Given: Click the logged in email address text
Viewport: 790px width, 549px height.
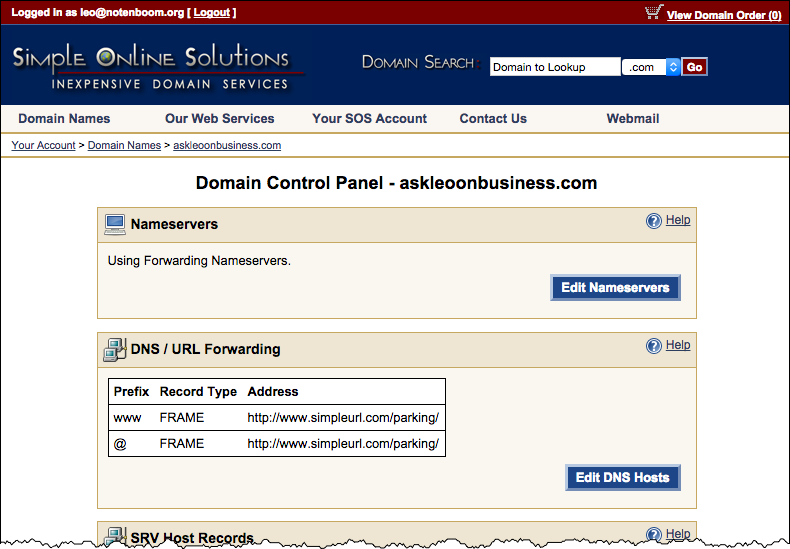Looking at the screenshot, I should pos(133,13).
